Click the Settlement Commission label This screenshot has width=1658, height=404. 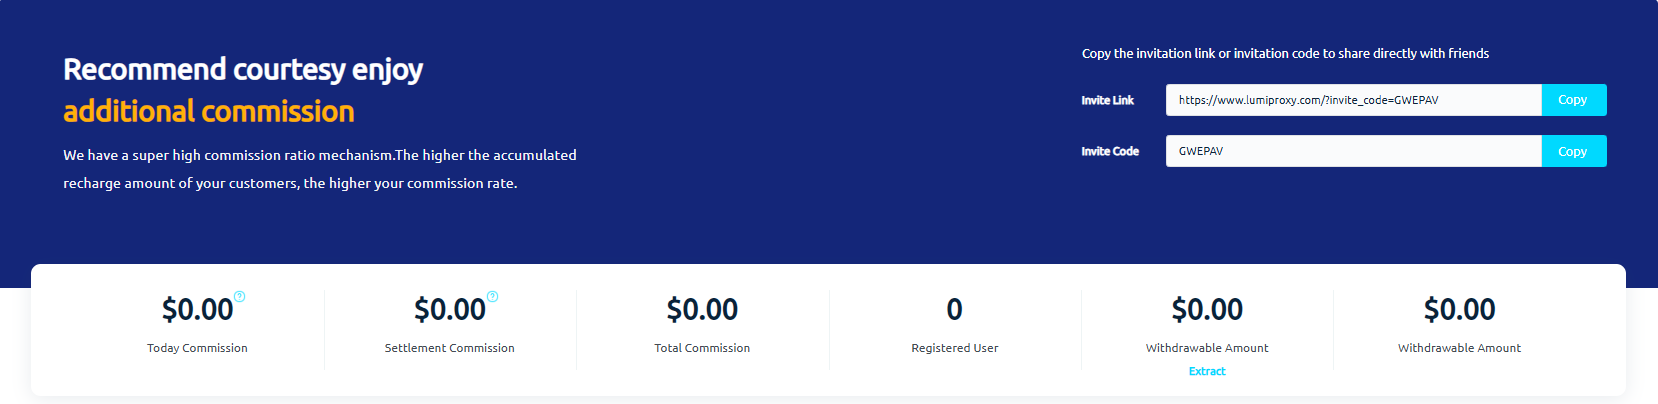coord(449,348)
